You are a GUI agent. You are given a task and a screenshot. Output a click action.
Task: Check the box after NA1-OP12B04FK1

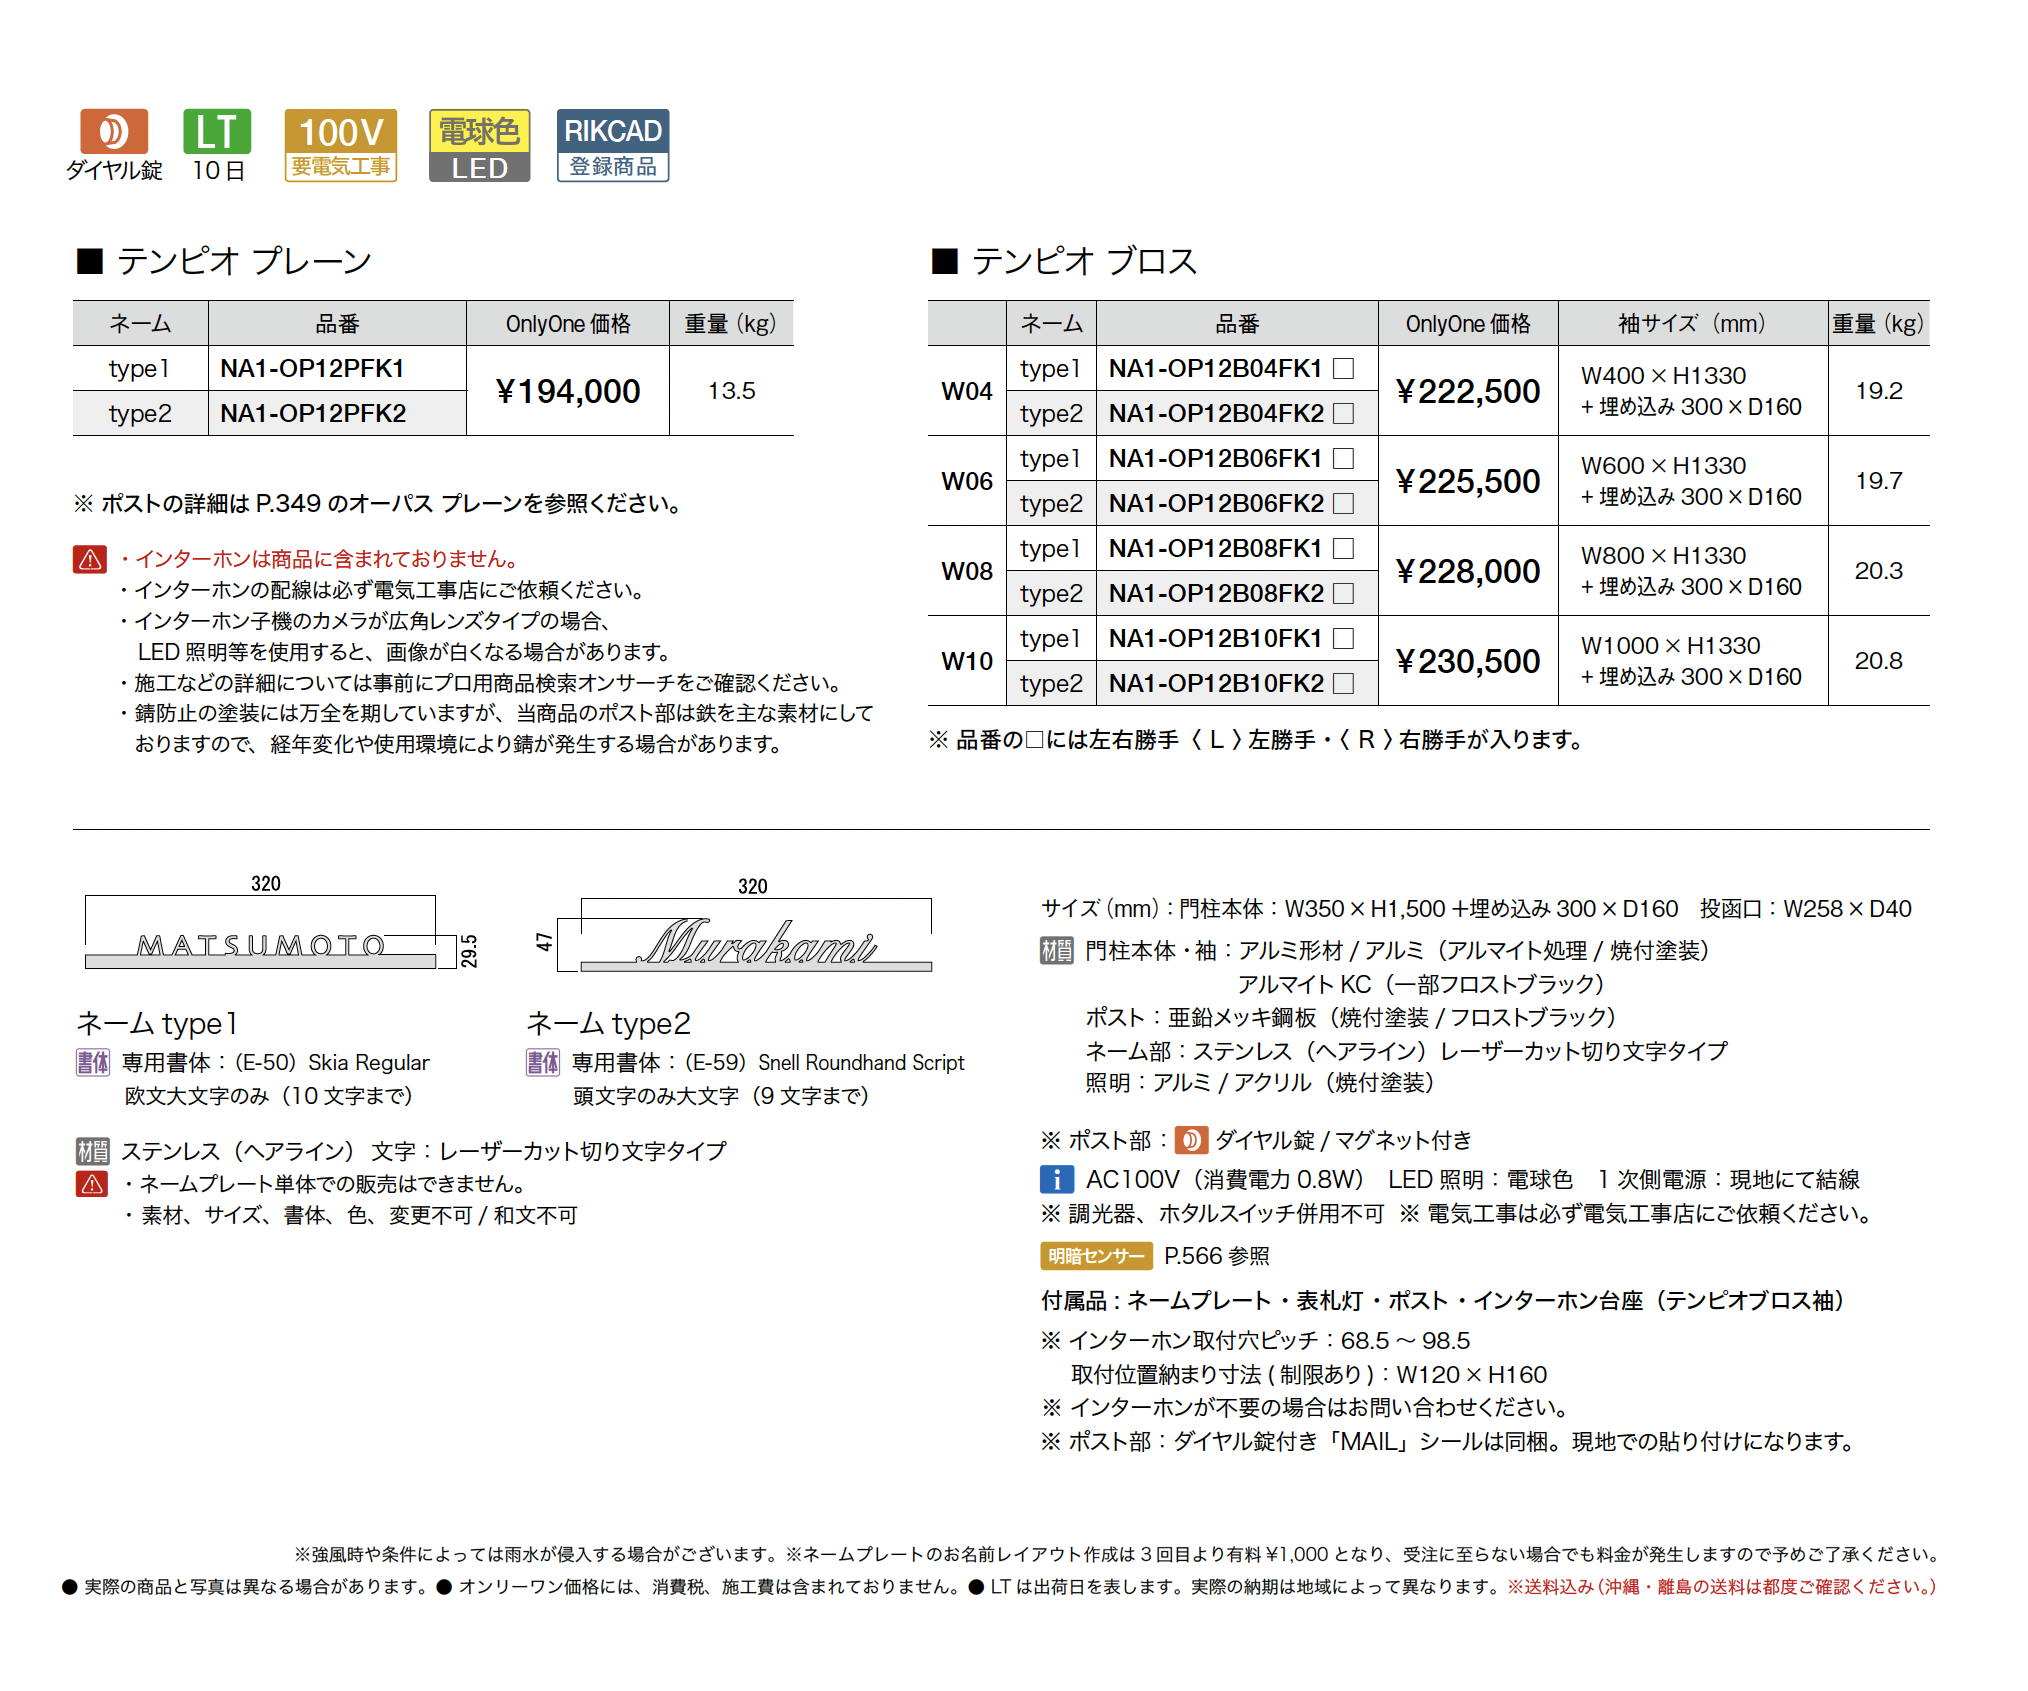pyautogui.click(x=1344, y=368)
